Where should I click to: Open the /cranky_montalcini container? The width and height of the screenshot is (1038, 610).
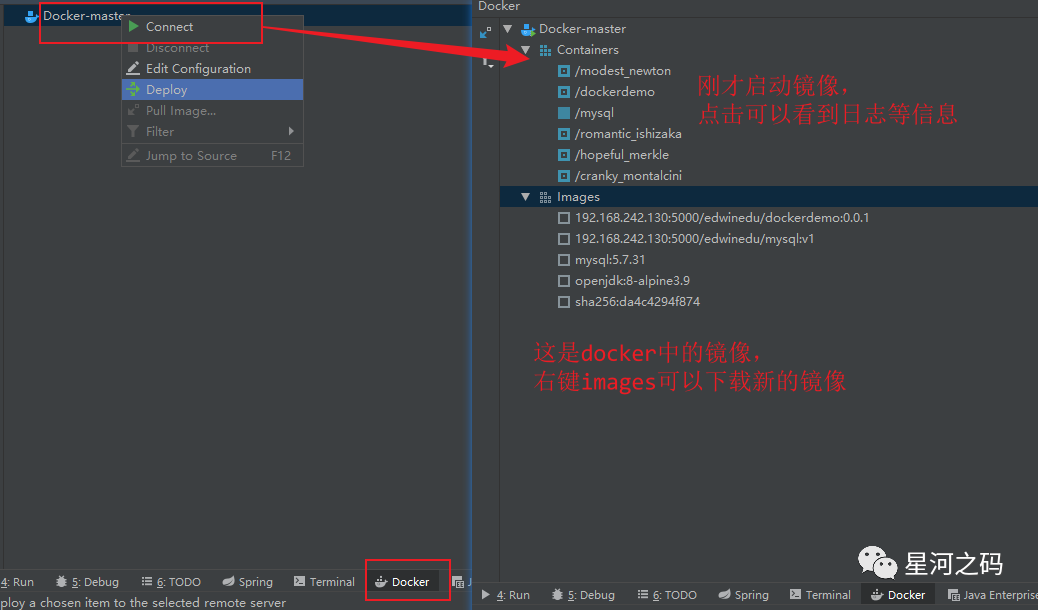click(628, 176)
